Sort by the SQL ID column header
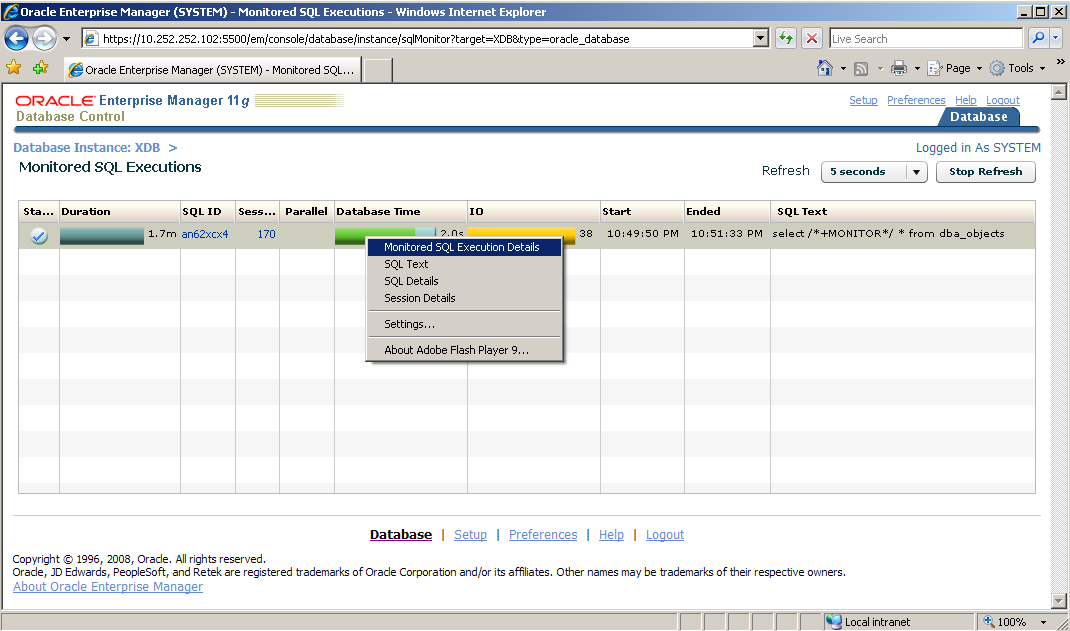The width and height of the screenshot is (1070, 631). coord(207,211)
